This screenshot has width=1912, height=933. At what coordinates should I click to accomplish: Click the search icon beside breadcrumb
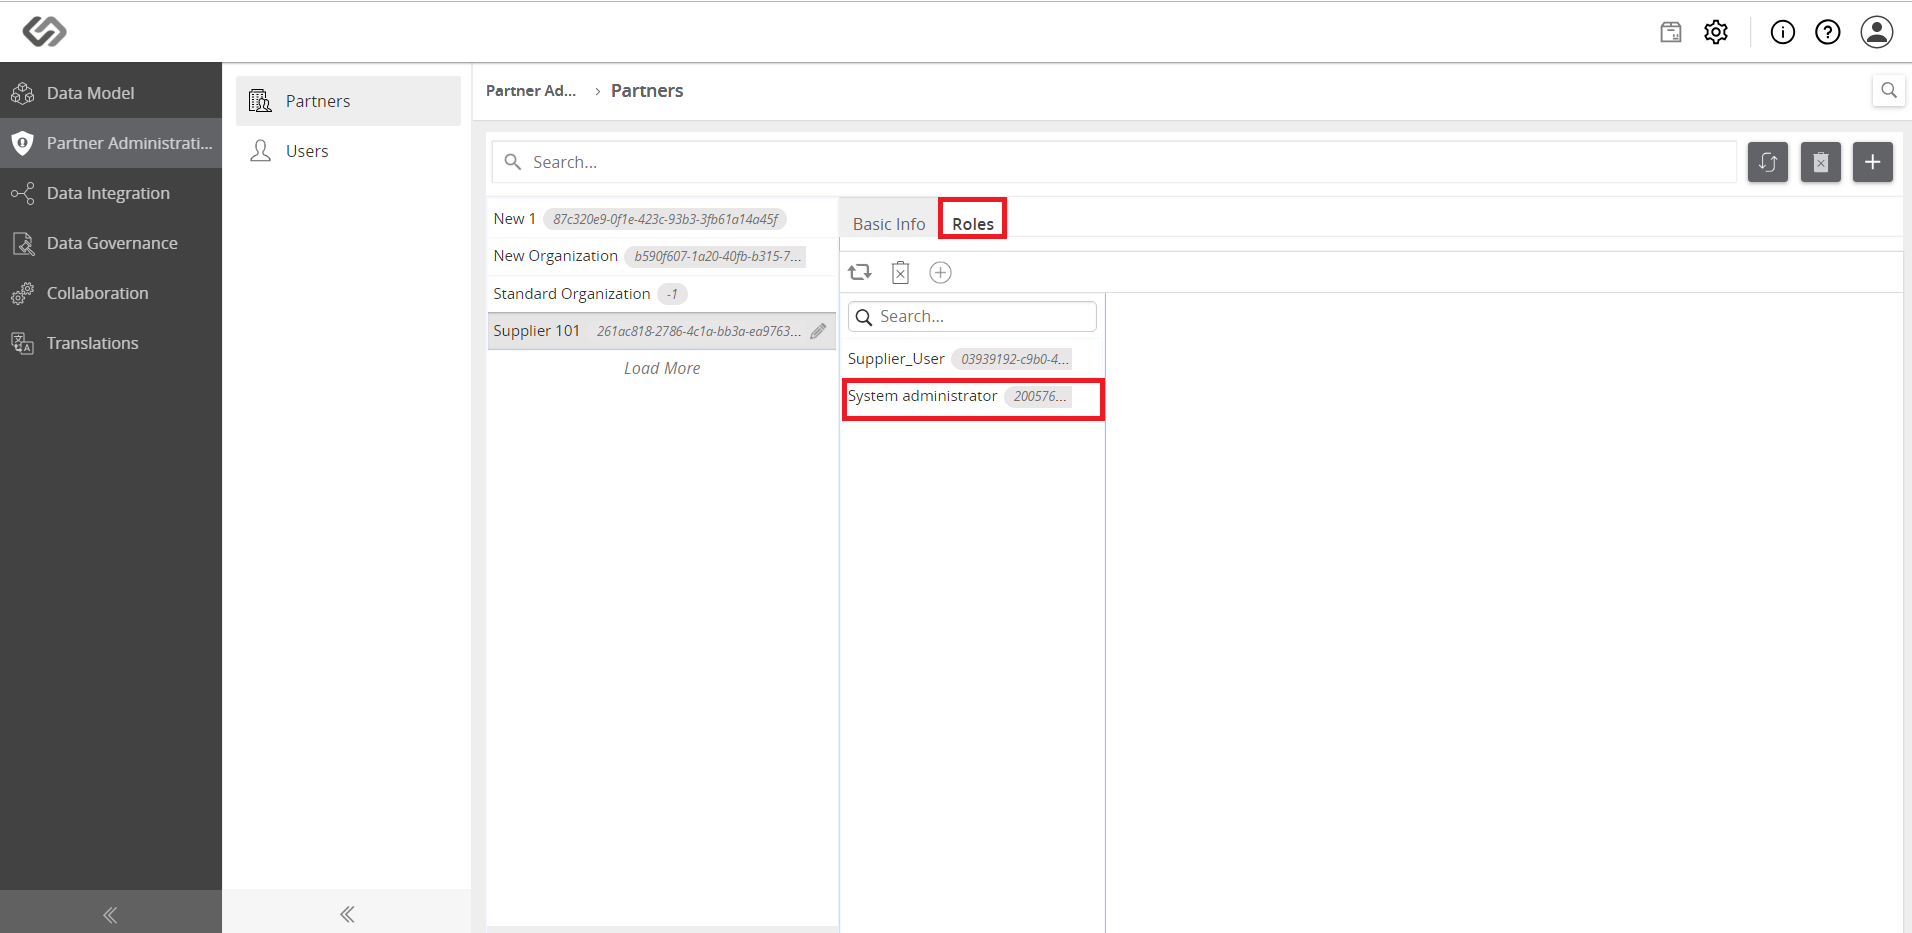pyautogui.click(x=1888, y=90)
